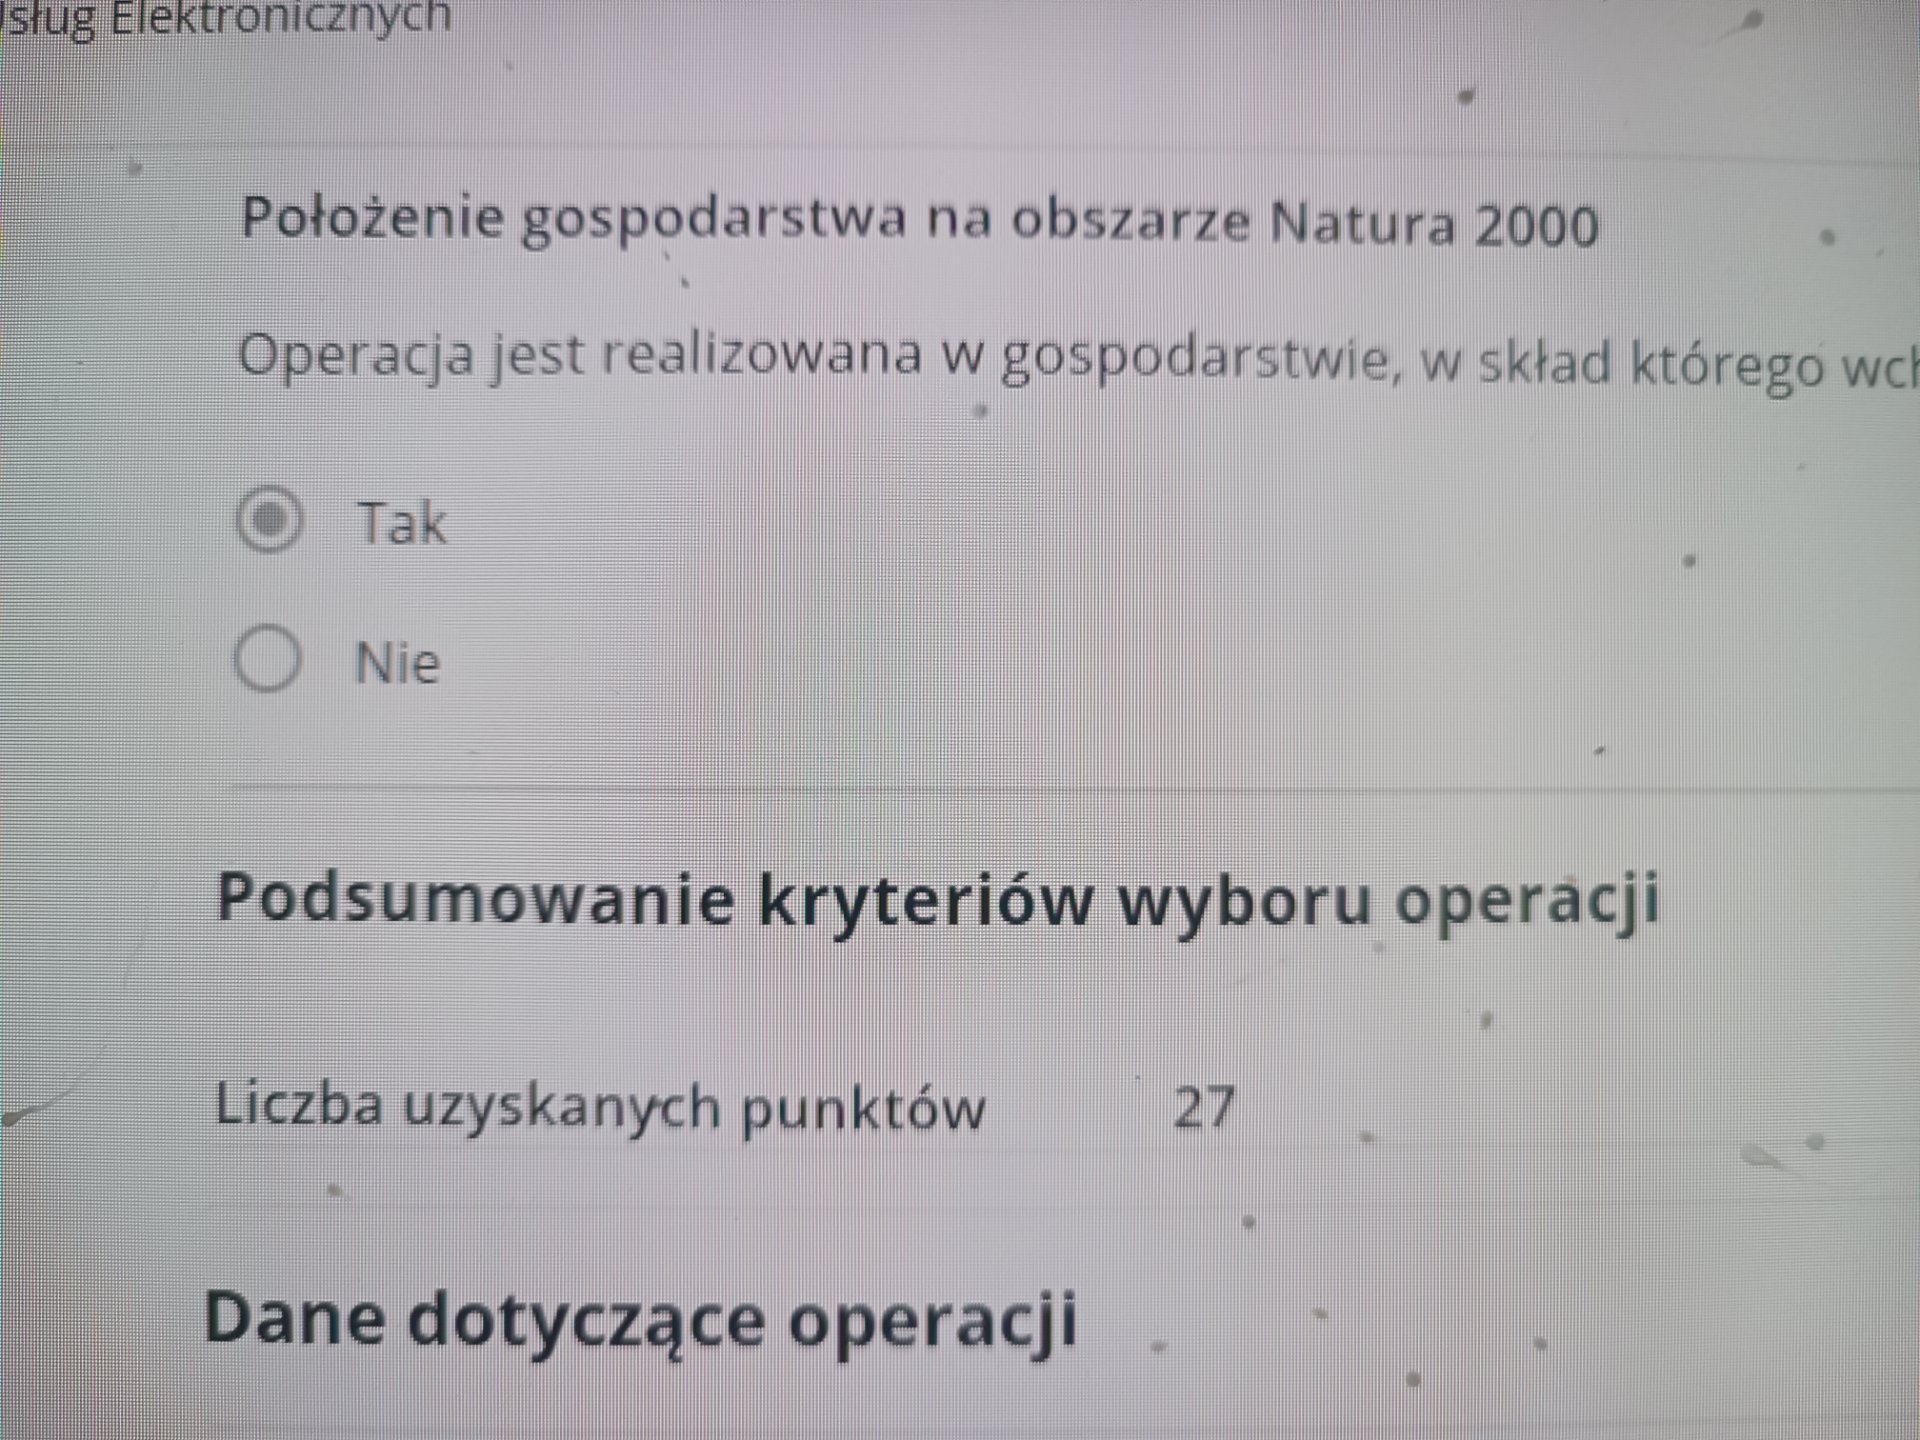Click the divider line above Podsumowanie heading
Viewport: 1920px width, 1440px height.
[x=1000, y=789]
